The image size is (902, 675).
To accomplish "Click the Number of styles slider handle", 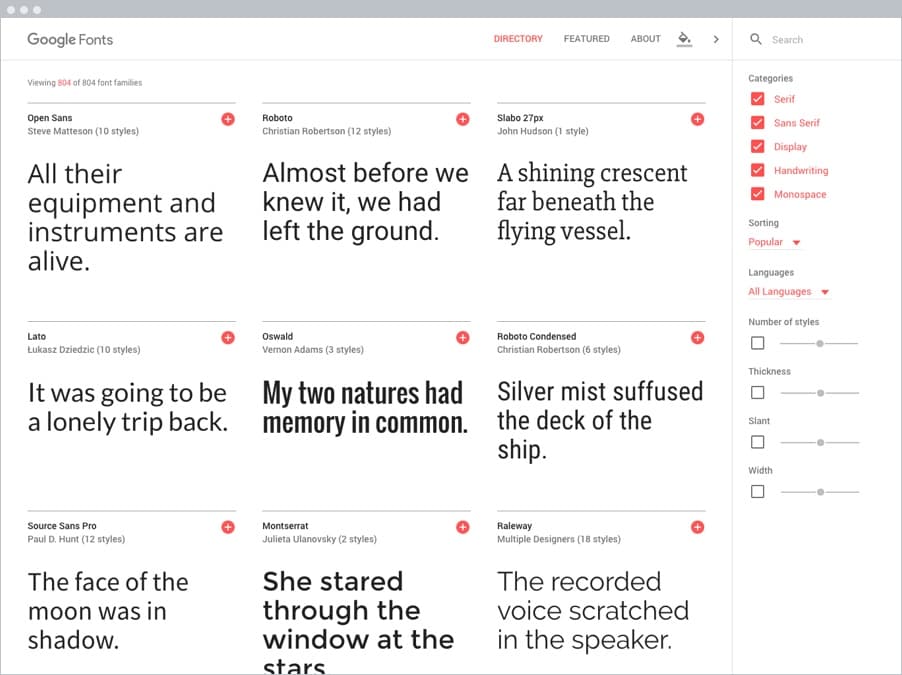I will (820, 344).
